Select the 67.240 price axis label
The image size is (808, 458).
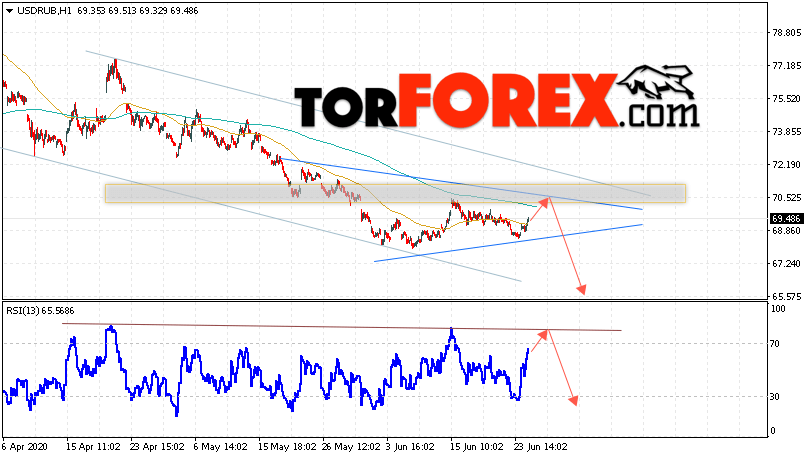point(786,263)
